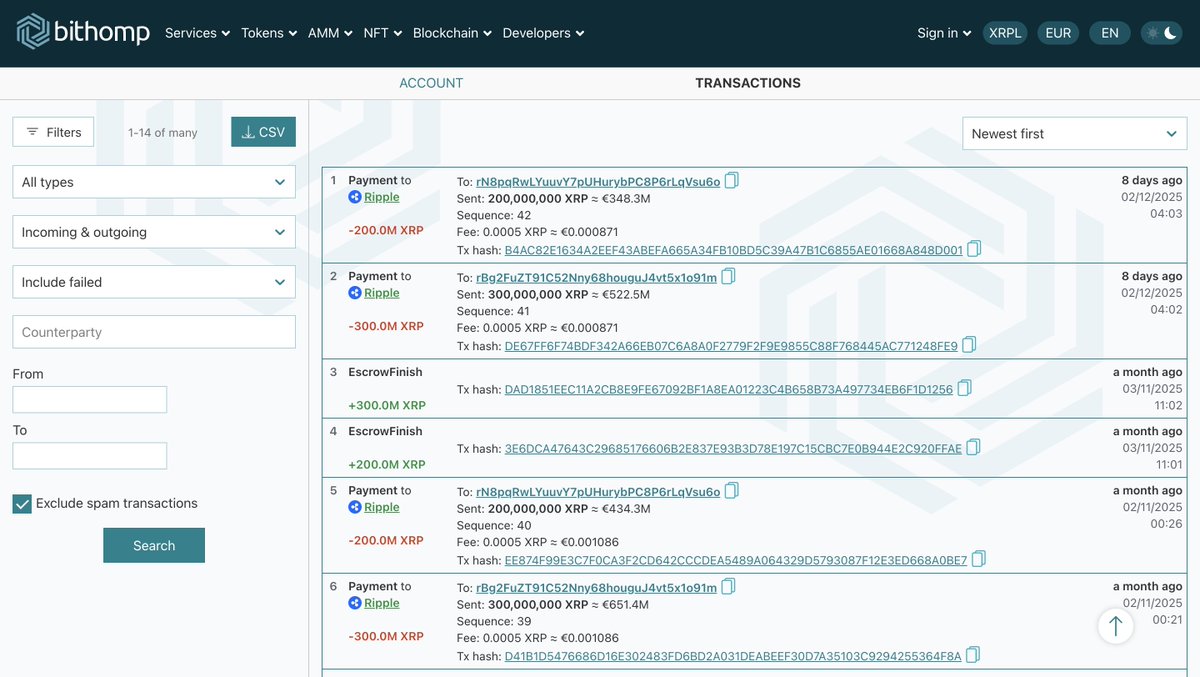
Task: Open tx hash 3E6DCA47643C link
Action: 733,449
